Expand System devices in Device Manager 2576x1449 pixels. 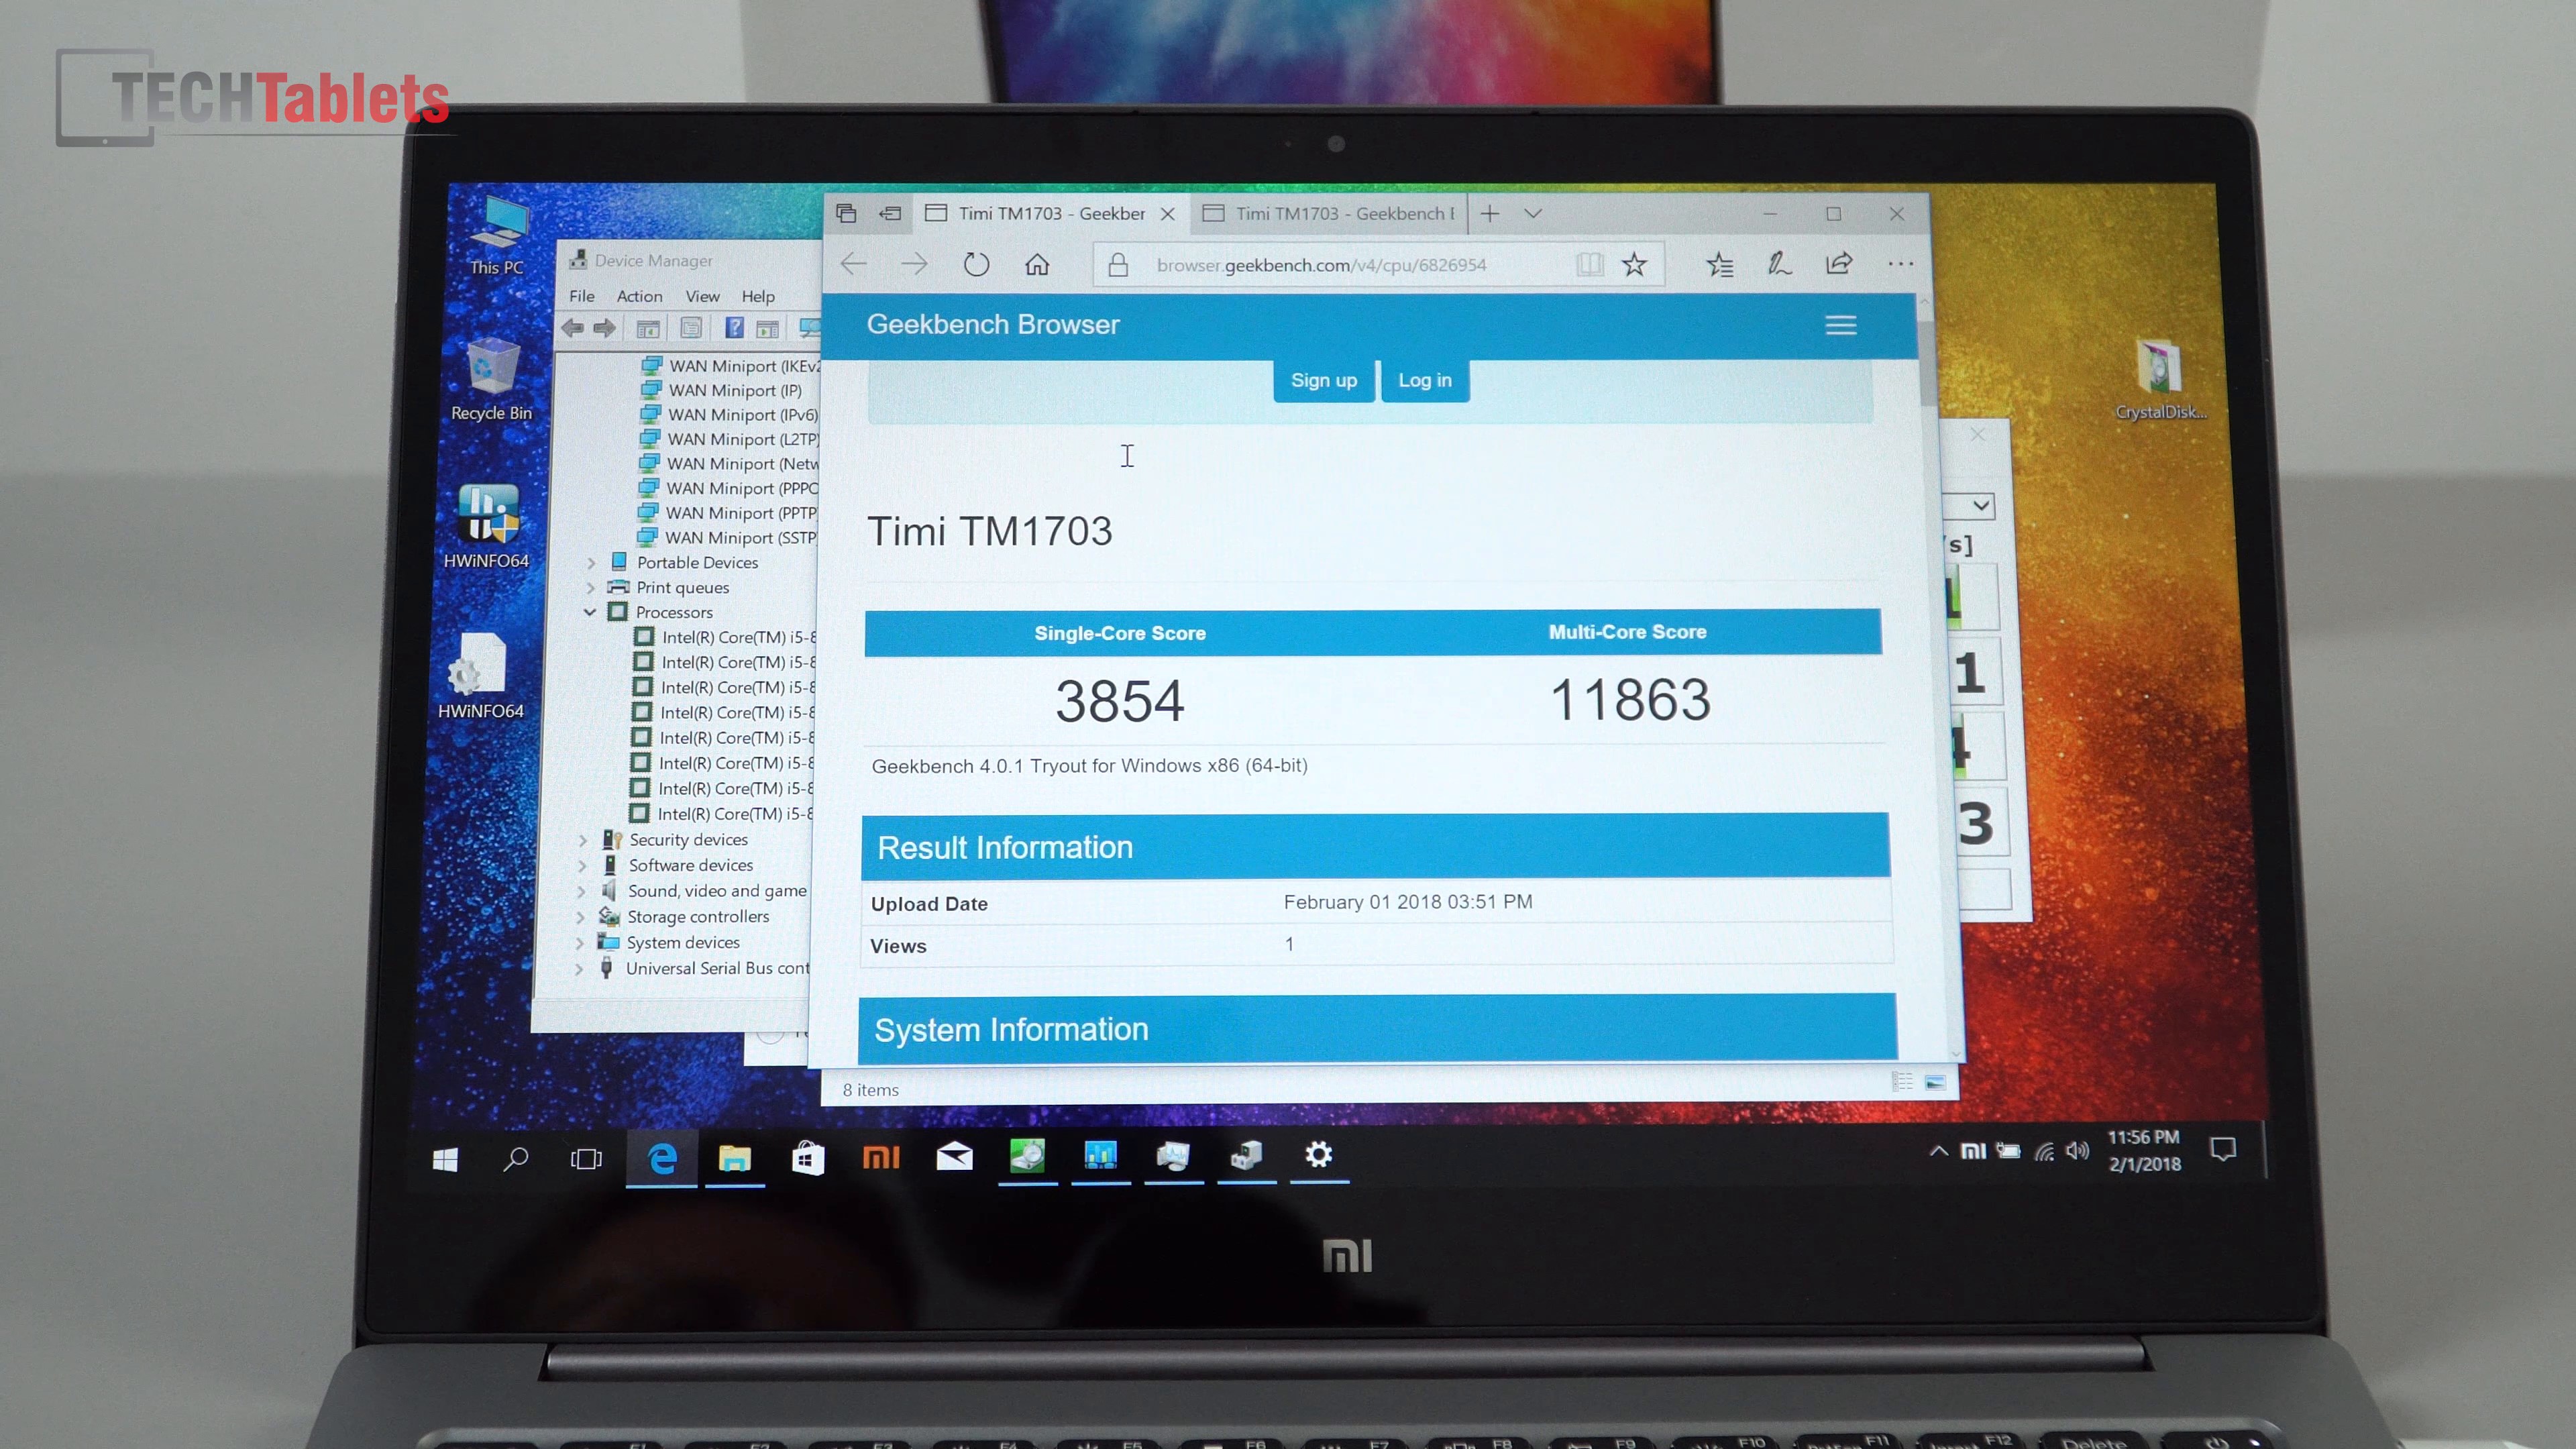tap(579, 943)
